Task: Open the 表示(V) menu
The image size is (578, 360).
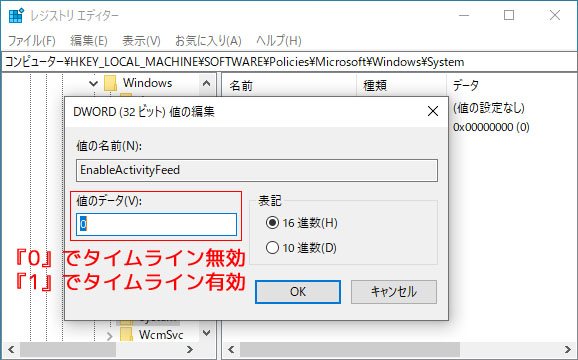Action: pyautogui.click(x=141, y=41)
